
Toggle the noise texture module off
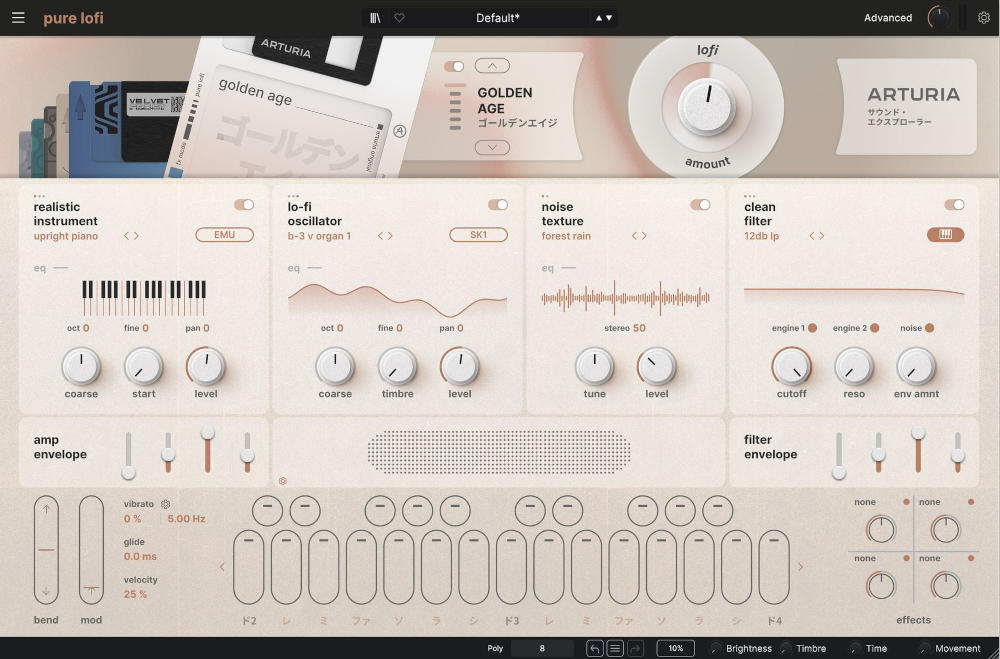tap(700, 205)
